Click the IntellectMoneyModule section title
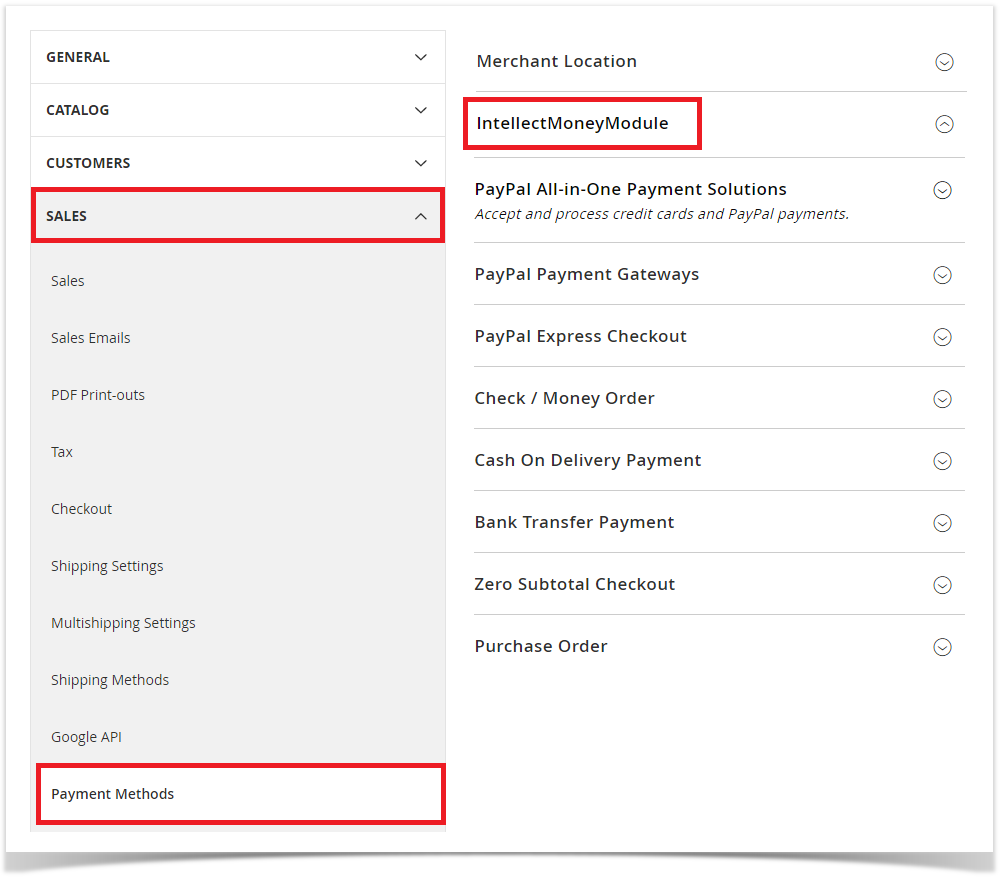The image size is (1007, 881). (572, 123)
